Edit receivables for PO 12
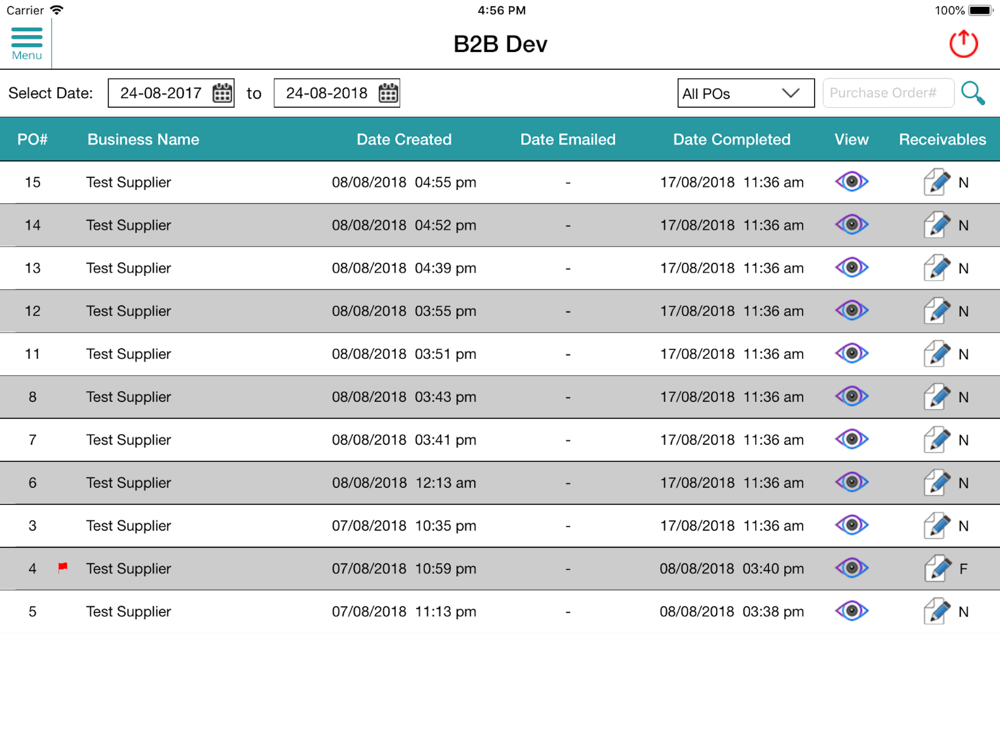 pyautogui.click(x=937, y=311)
